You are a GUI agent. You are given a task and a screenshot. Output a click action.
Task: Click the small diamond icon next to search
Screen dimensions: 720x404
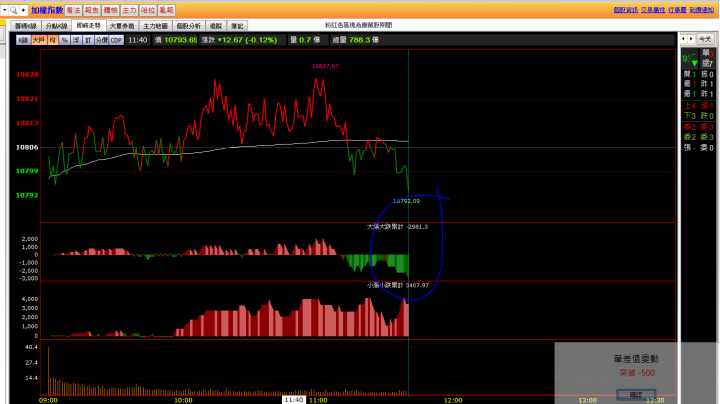pyautogui.click(x=23, y=10)
